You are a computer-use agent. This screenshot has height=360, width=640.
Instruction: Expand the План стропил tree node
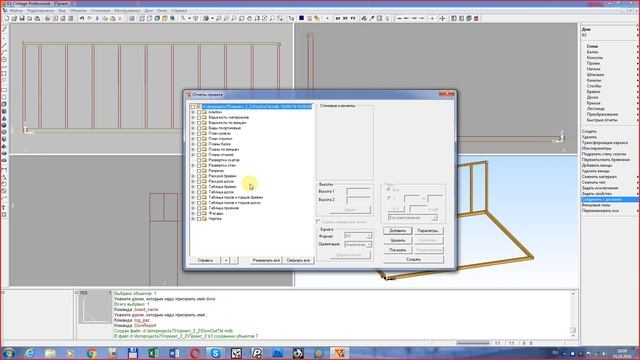(x=193, y=139)
